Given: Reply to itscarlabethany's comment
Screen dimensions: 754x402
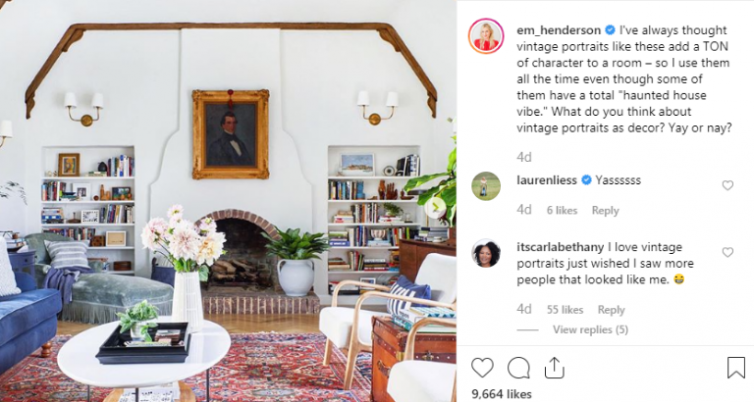Looking at the screenshot, I should [x=611, y=310].
